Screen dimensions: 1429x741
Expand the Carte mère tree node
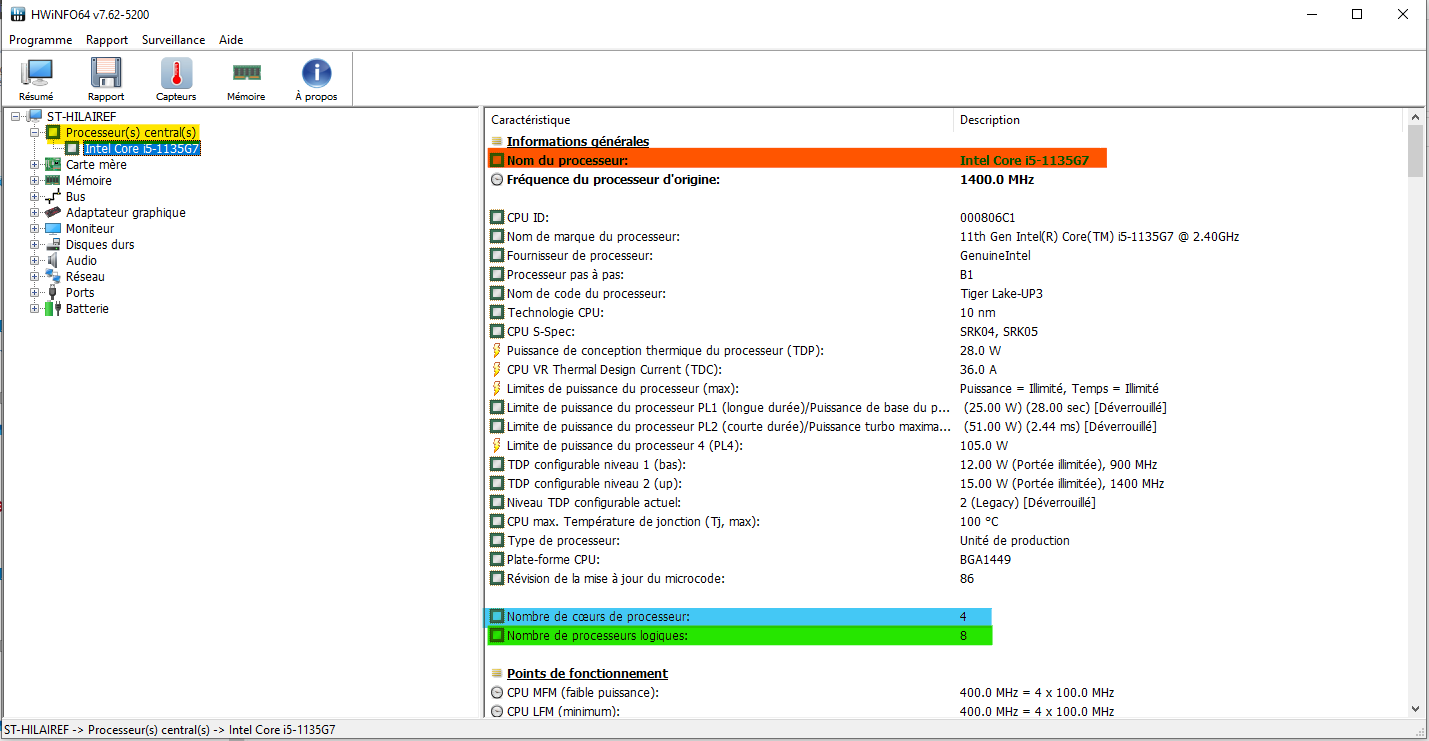point(35,165)
